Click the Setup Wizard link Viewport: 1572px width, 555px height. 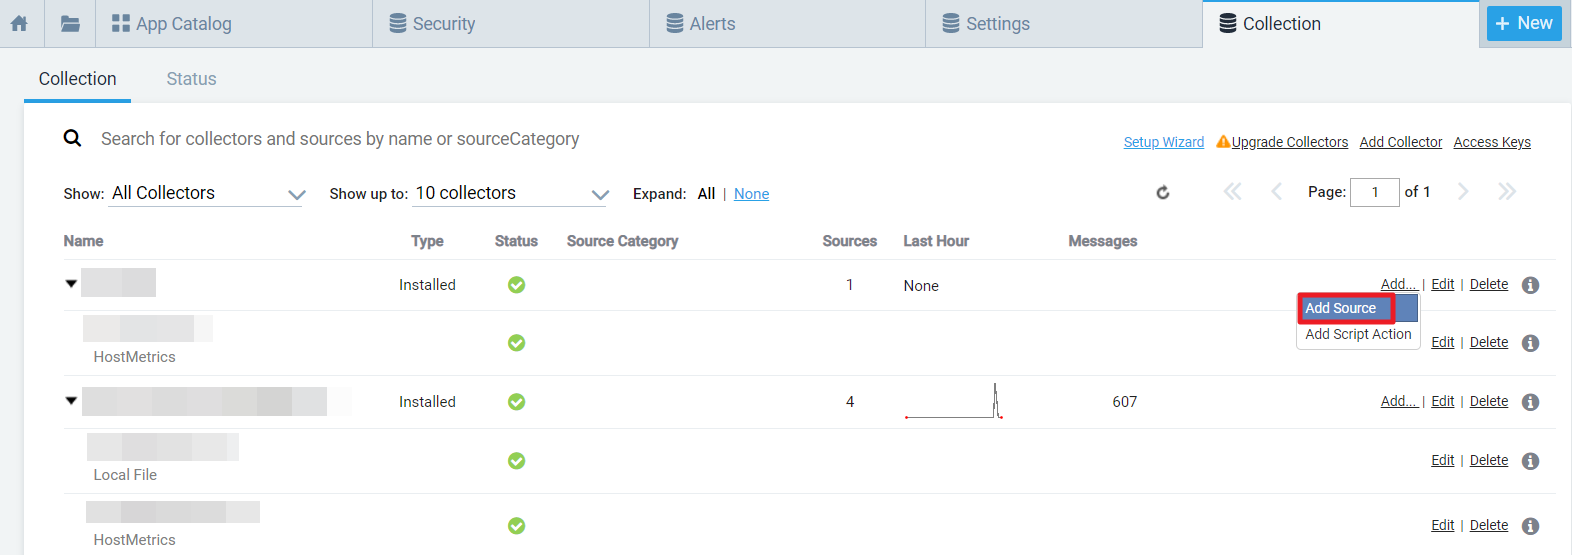point(1163,142)
